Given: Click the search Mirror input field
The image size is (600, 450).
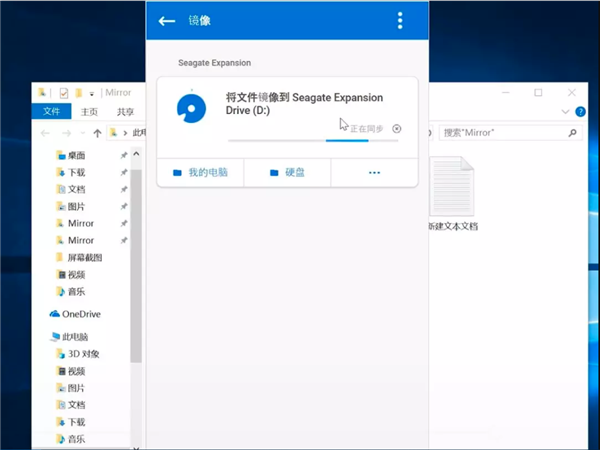Looking at the screenshot, I should 510,133.
